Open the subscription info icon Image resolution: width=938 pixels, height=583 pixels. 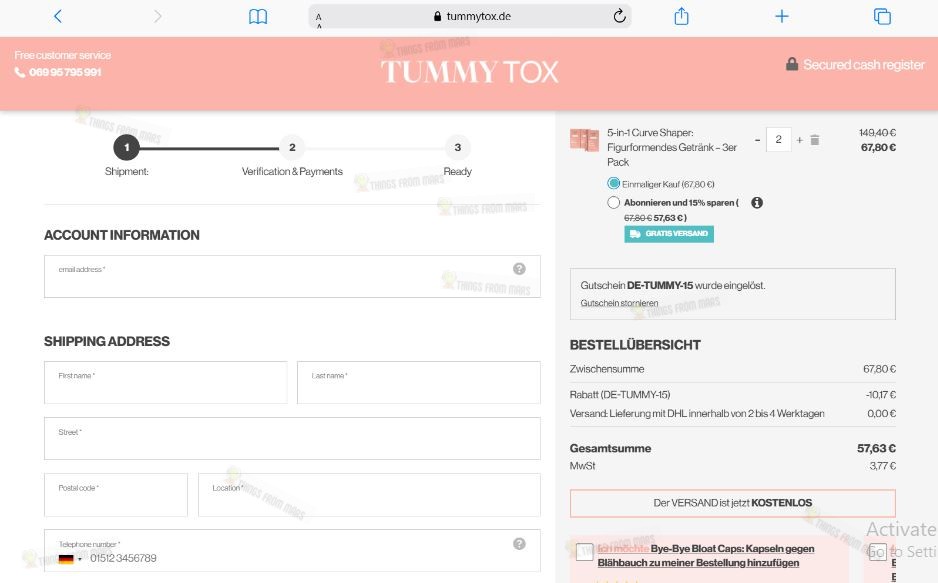coord(757,203)
